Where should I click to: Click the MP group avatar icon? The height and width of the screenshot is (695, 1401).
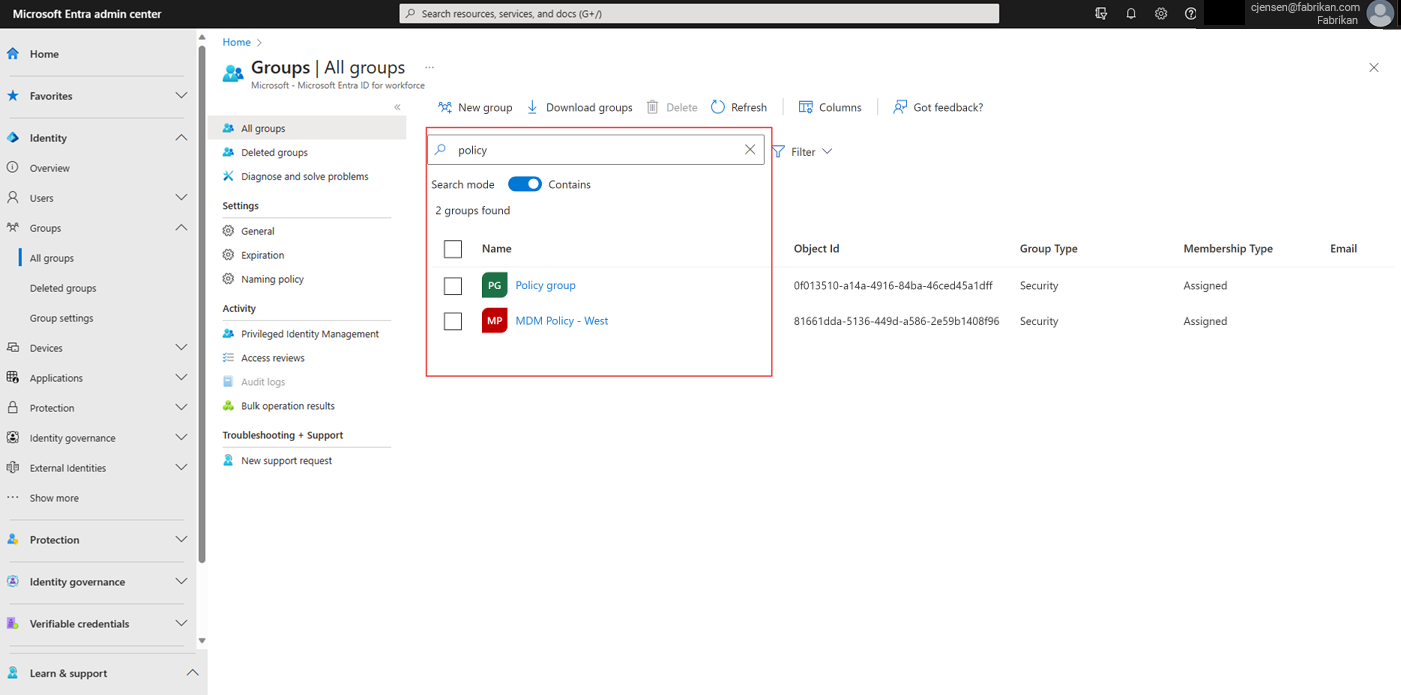(x=494, y=321)
